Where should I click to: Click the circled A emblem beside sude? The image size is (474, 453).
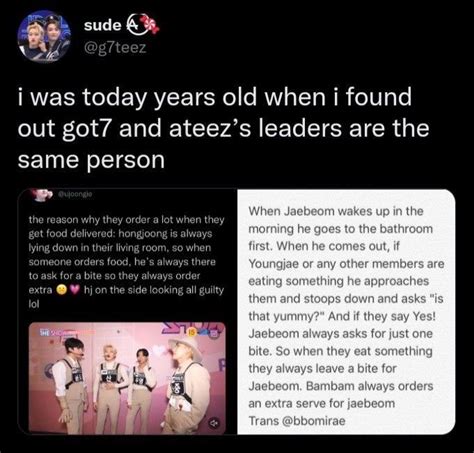(x=135, y=25)
